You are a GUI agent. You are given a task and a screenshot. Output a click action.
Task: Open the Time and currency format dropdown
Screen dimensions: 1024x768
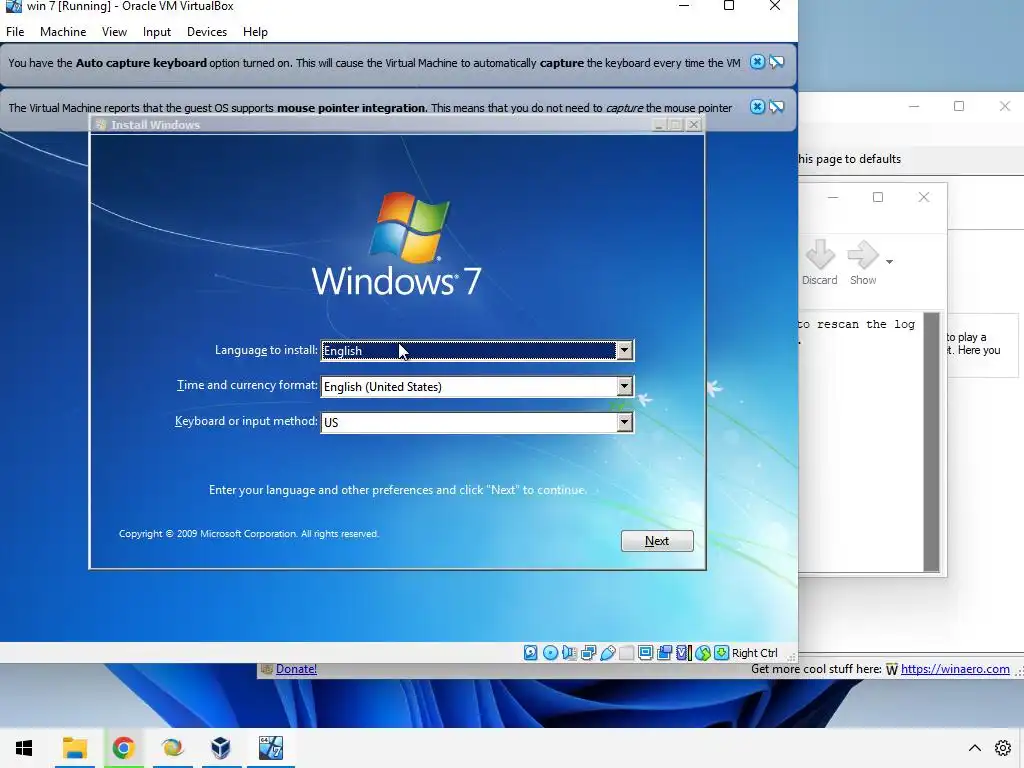point(624,387)
